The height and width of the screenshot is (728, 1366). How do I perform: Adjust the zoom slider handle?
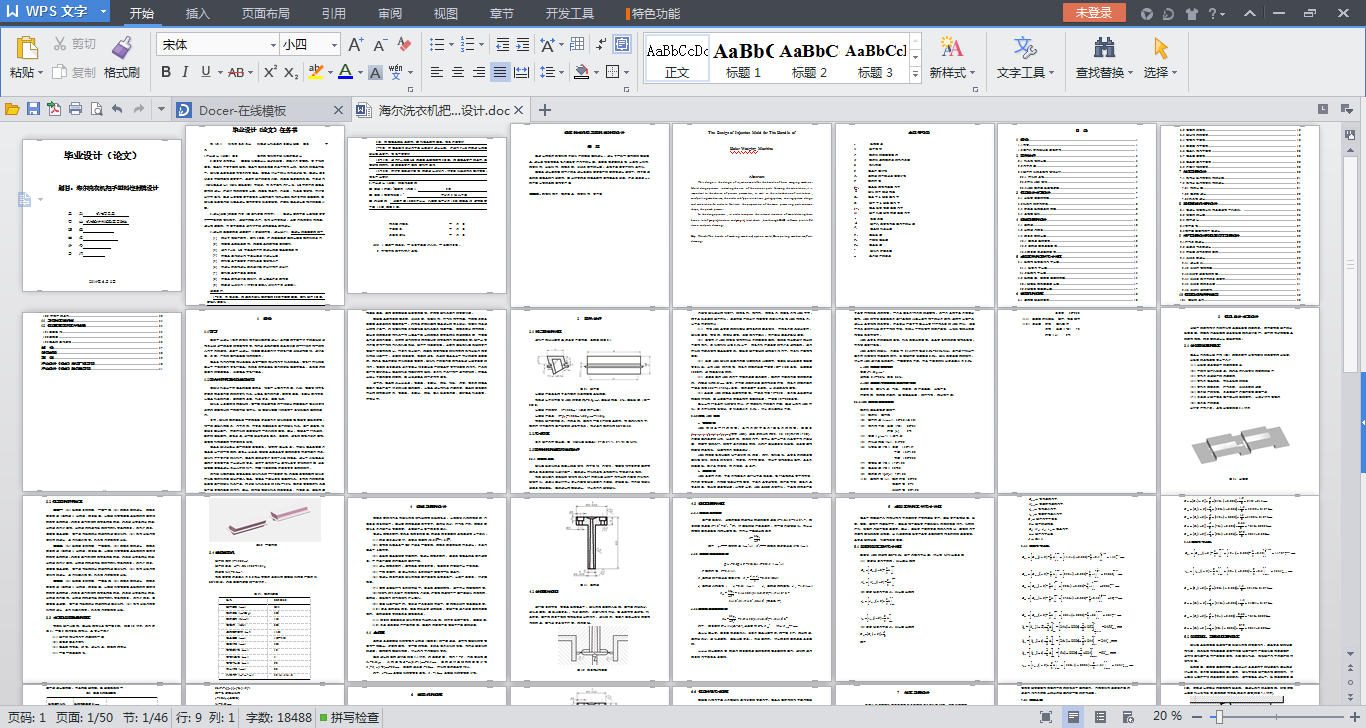point(1220,717)
